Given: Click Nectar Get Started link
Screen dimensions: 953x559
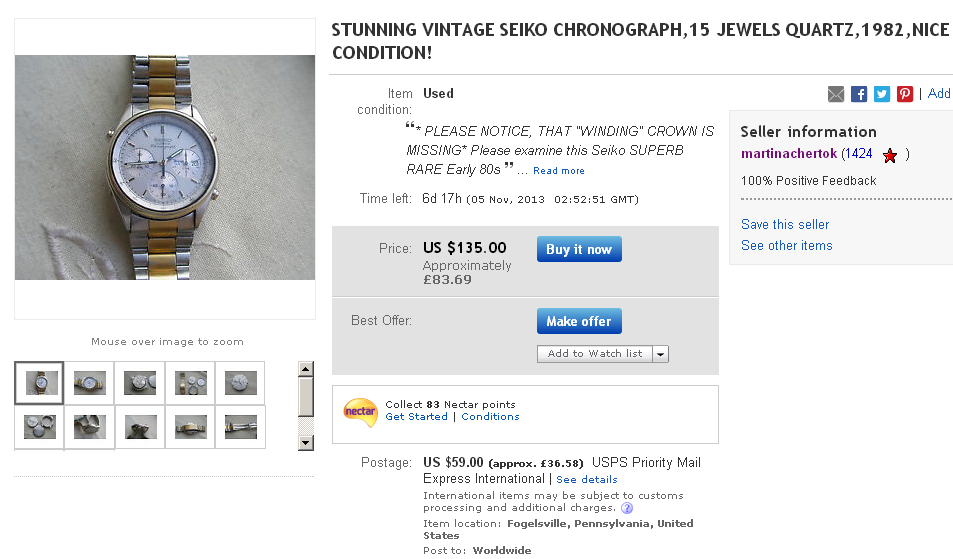Looking at the screenshot, I should [x=416, y=417].
